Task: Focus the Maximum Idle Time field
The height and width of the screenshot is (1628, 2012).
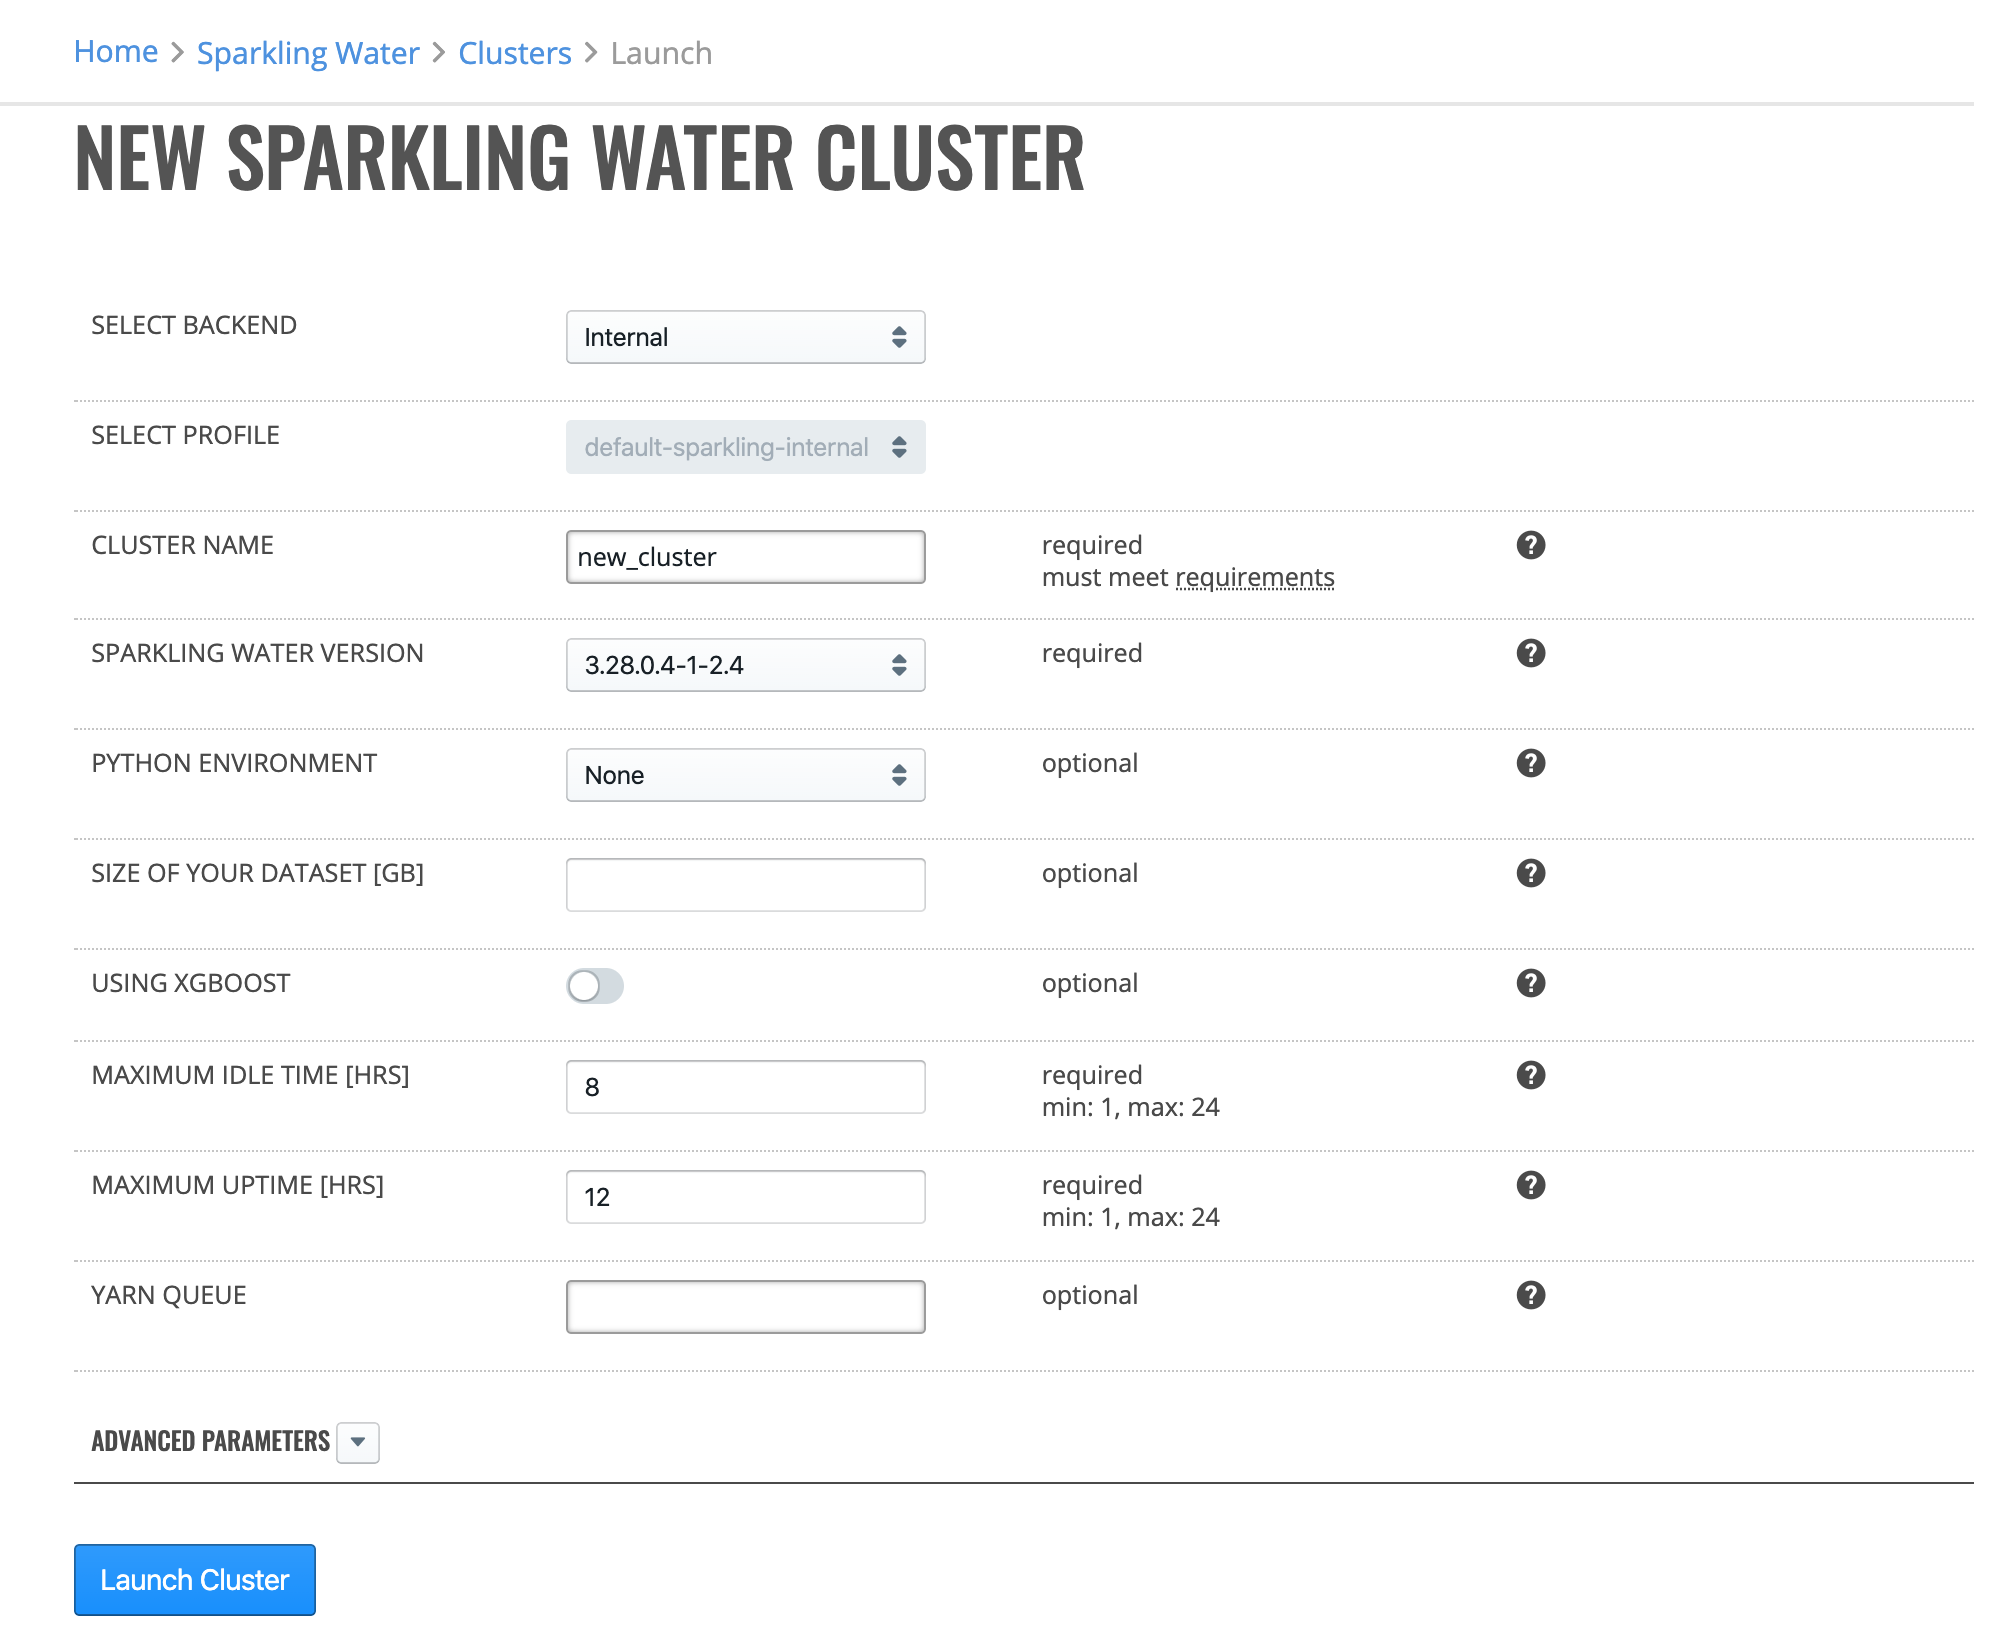Action: coord(745,1087)
